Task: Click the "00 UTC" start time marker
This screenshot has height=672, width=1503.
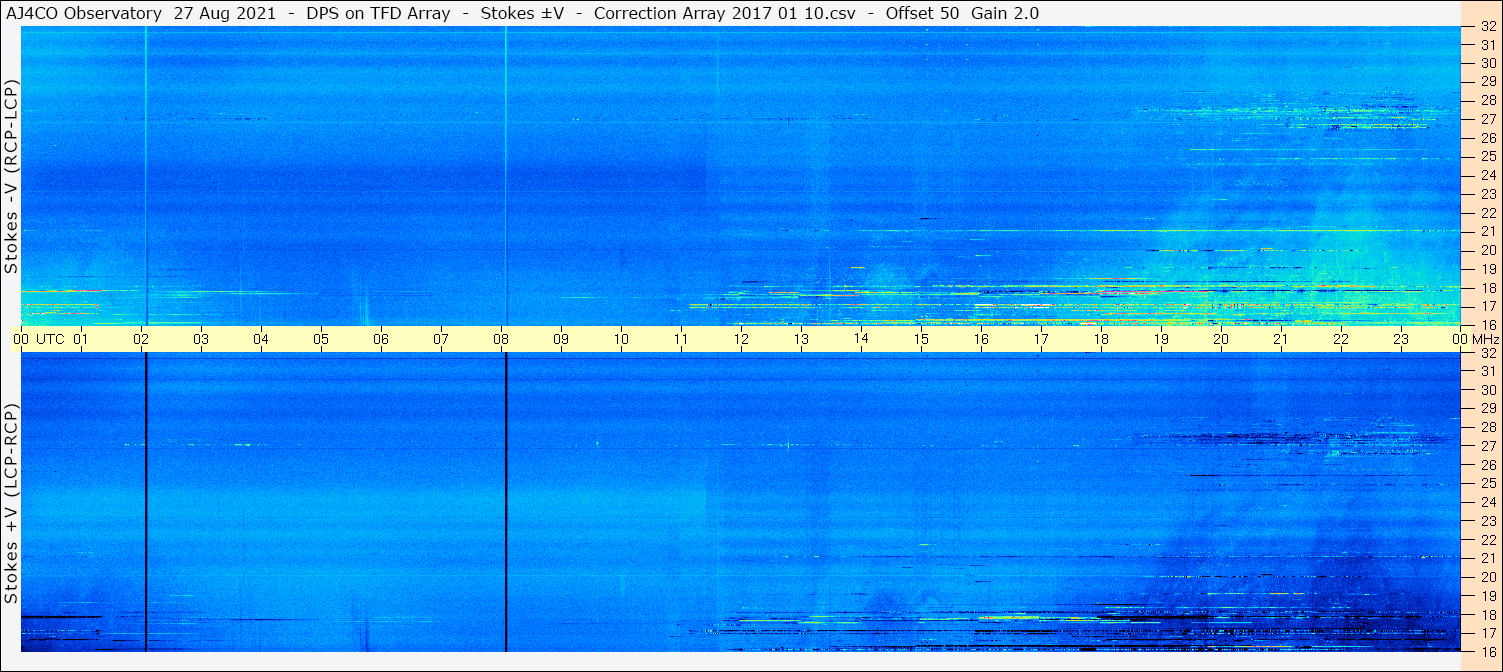Action: point(39,339)
